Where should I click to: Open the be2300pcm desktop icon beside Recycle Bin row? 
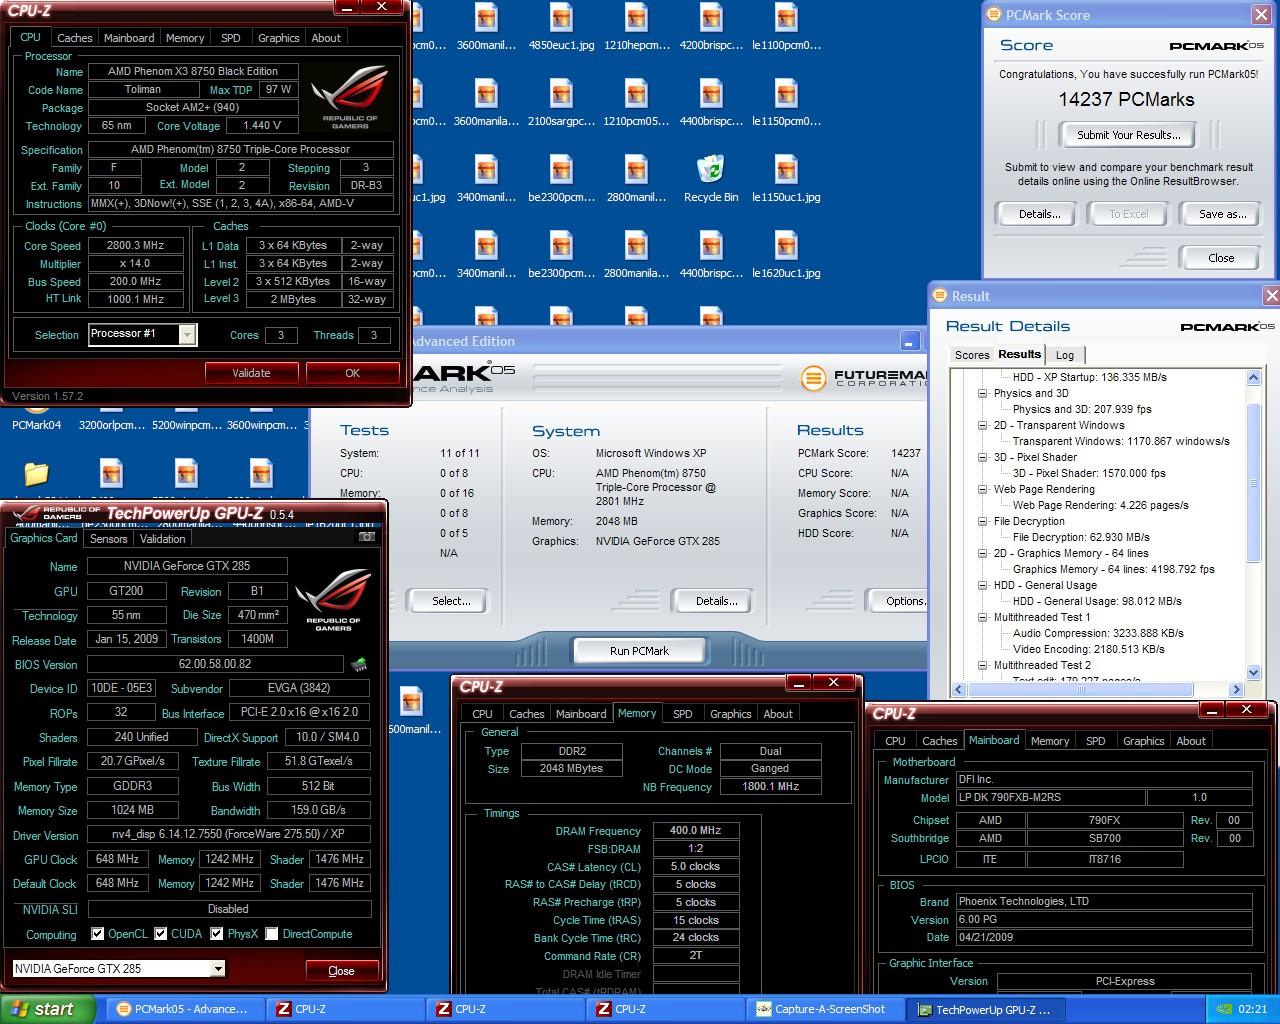click(561, 178)
